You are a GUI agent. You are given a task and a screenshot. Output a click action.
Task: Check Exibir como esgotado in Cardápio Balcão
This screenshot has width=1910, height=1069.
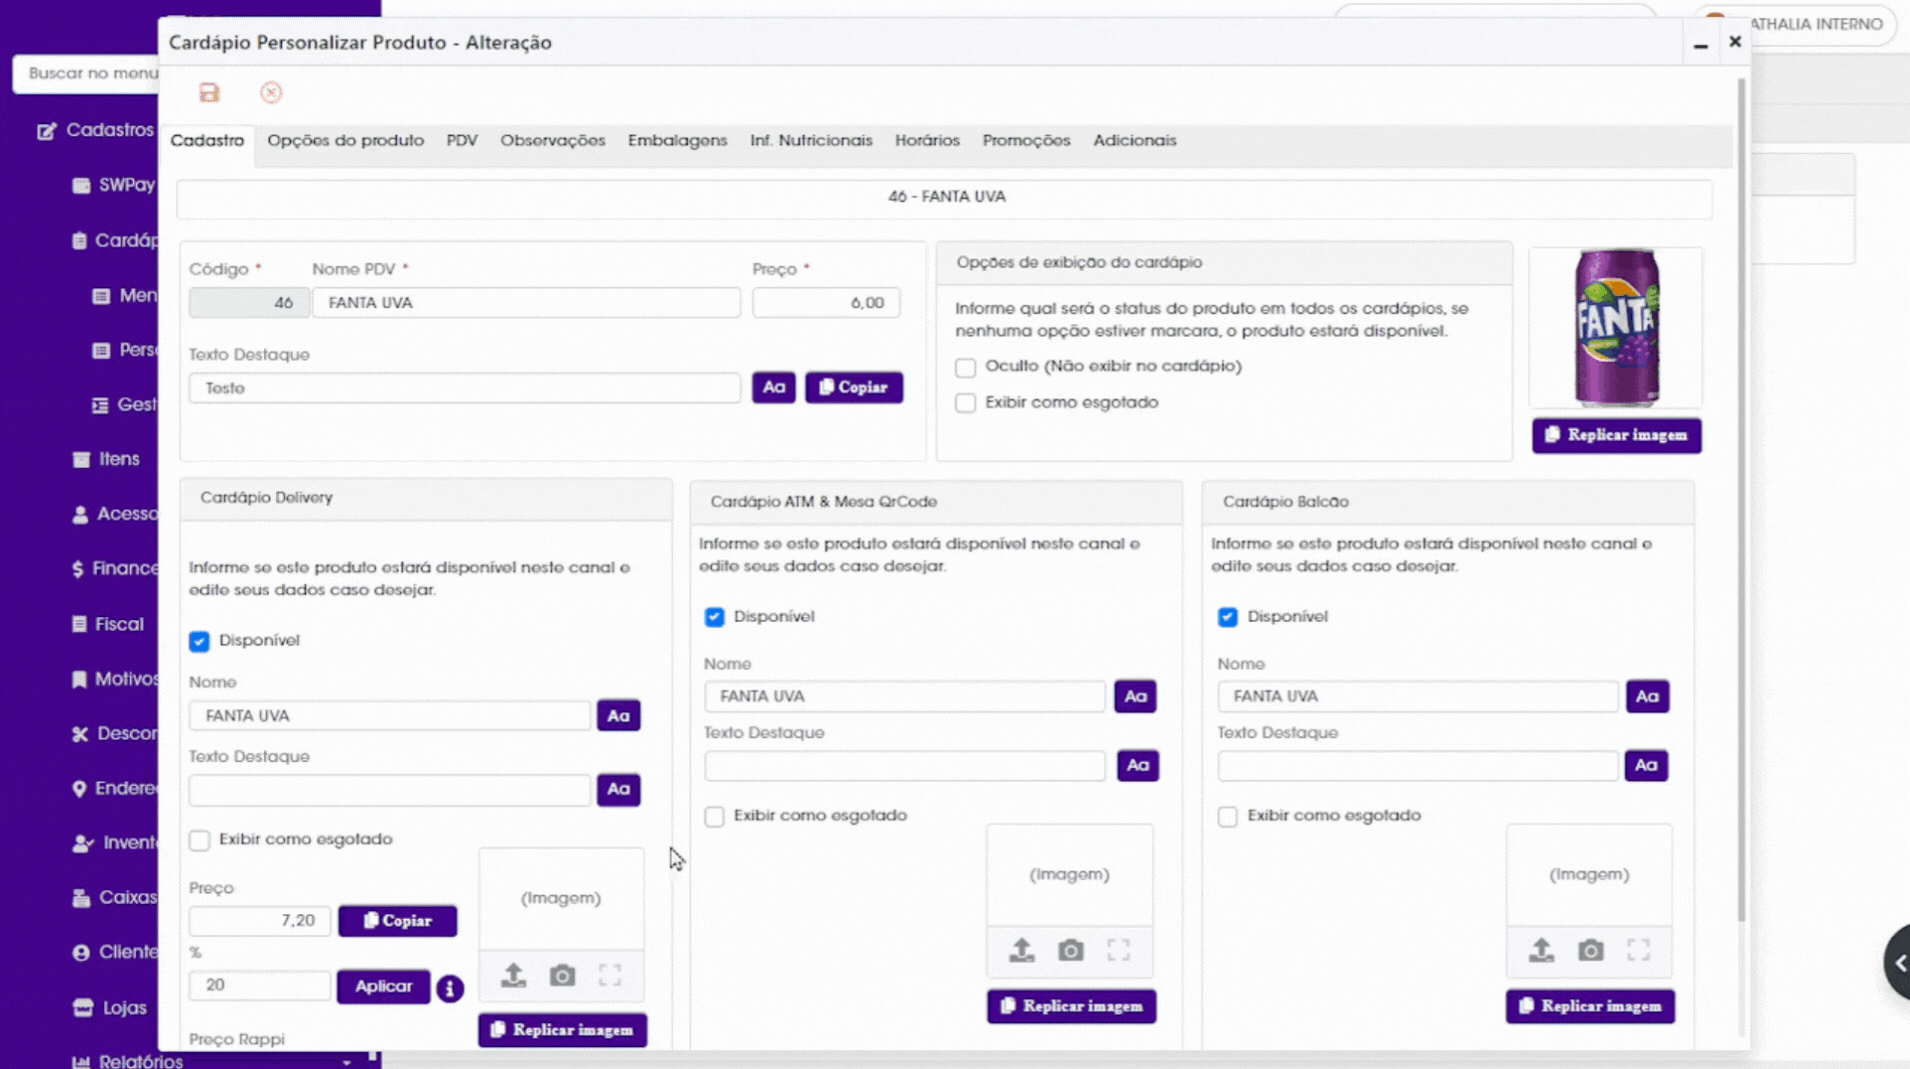1227,816
